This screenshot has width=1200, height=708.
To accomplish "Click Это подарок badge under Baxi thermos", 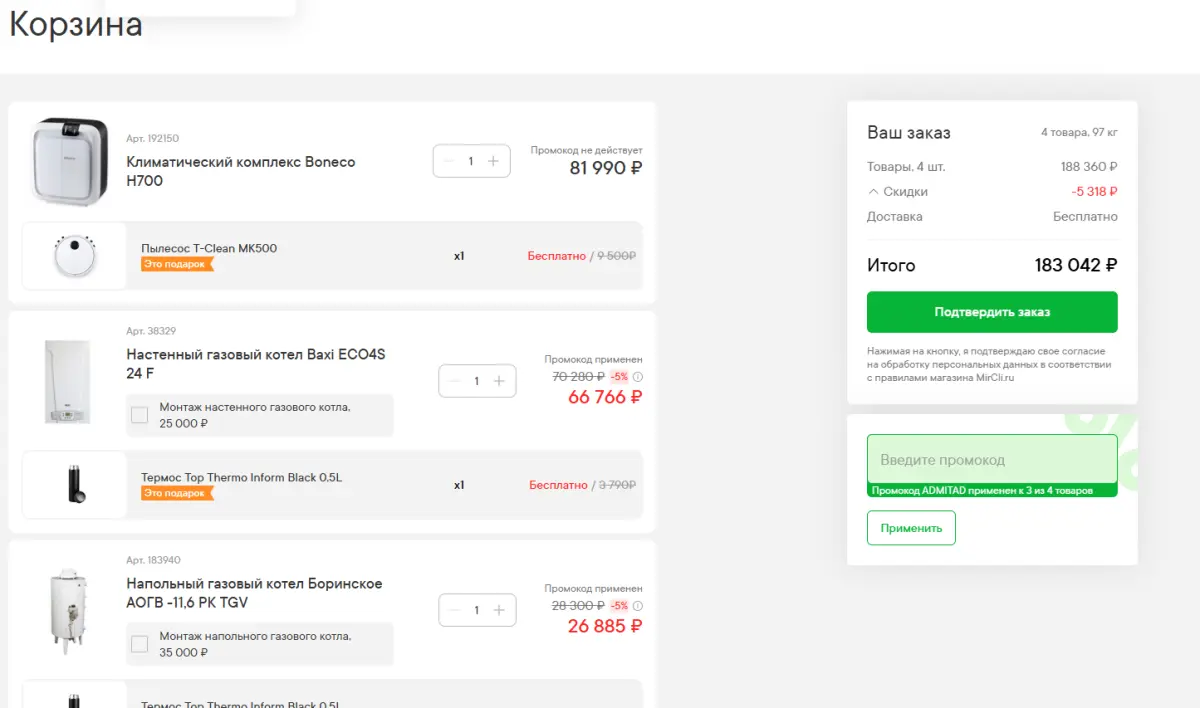I will (177, 493).
